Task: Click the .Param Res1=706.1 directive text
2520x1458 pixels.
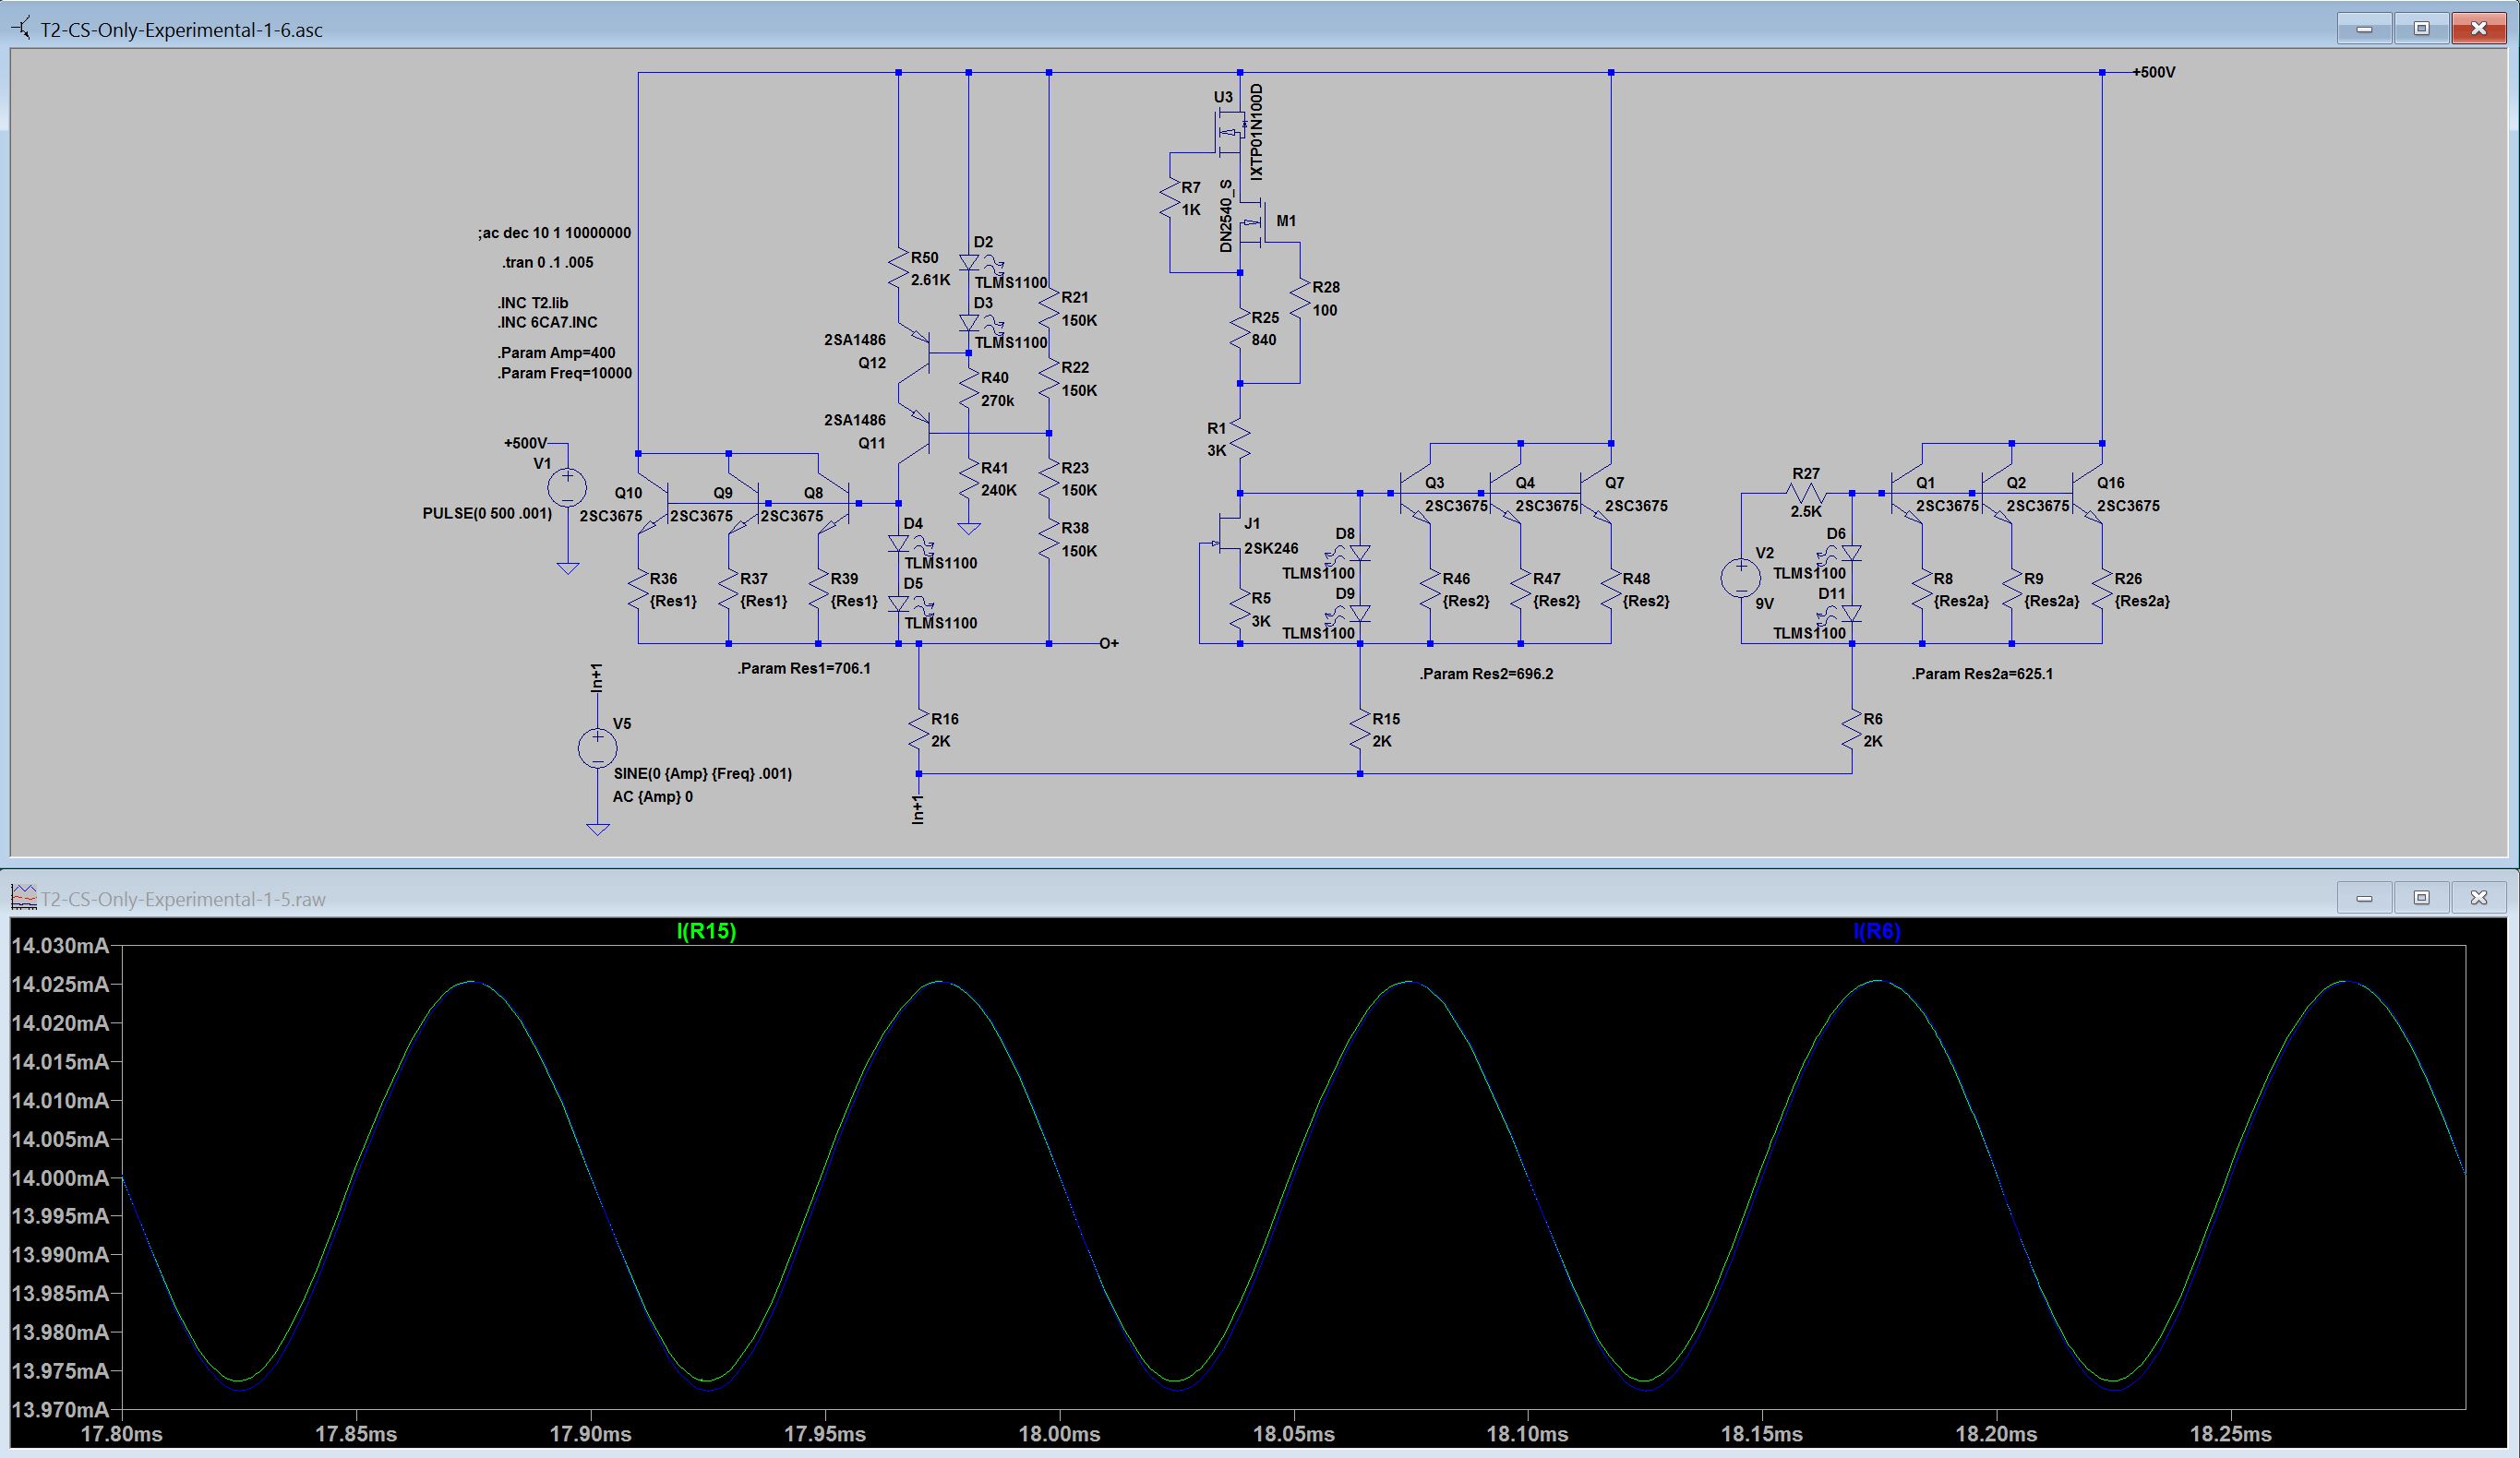Action: pos(804,669)
